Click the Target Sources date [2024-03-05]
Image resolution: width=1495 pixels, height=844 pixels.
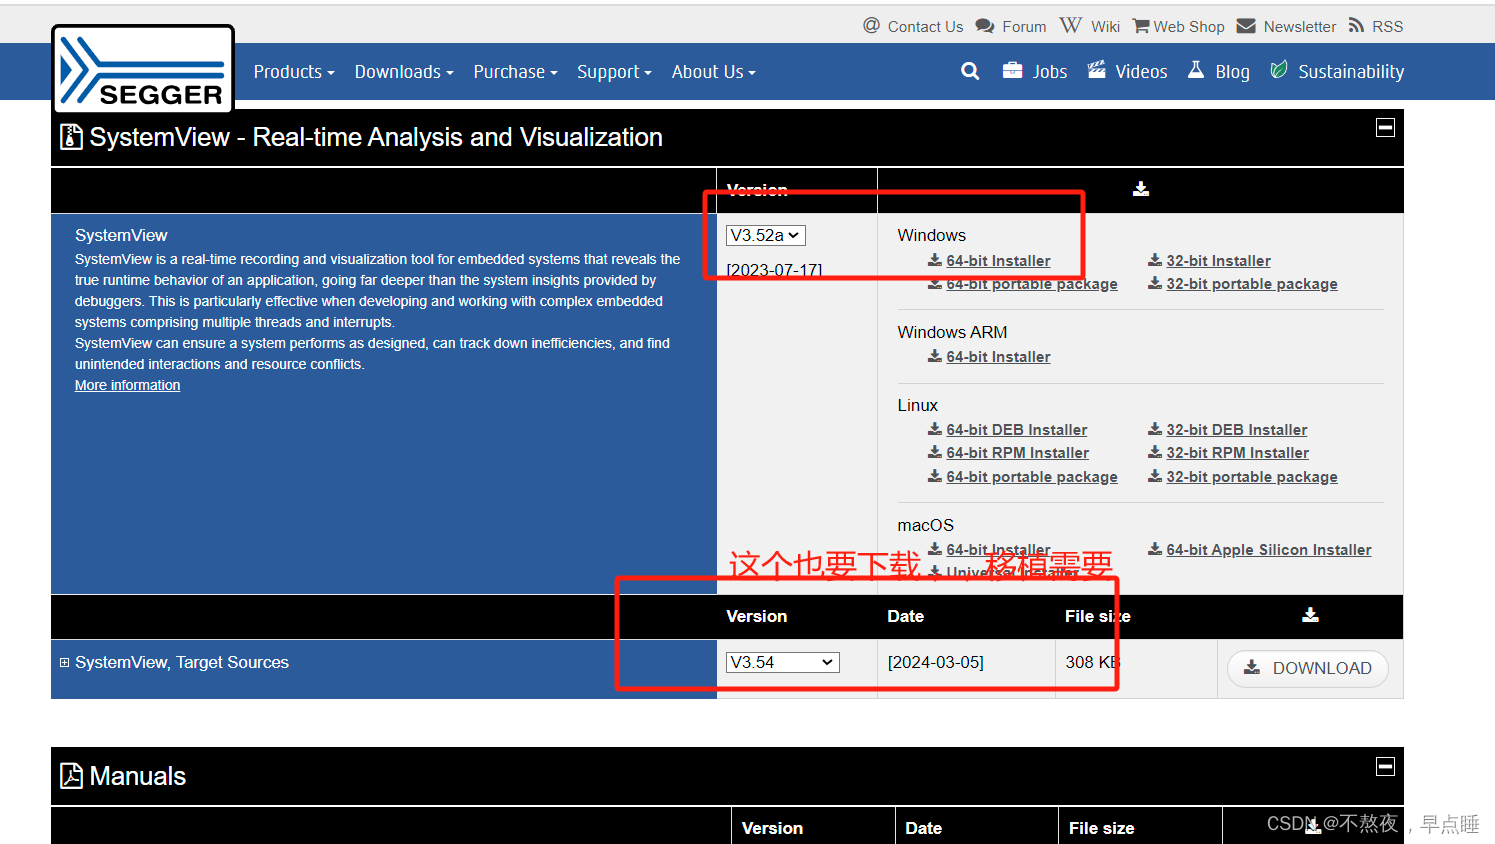tap(936, 662)
